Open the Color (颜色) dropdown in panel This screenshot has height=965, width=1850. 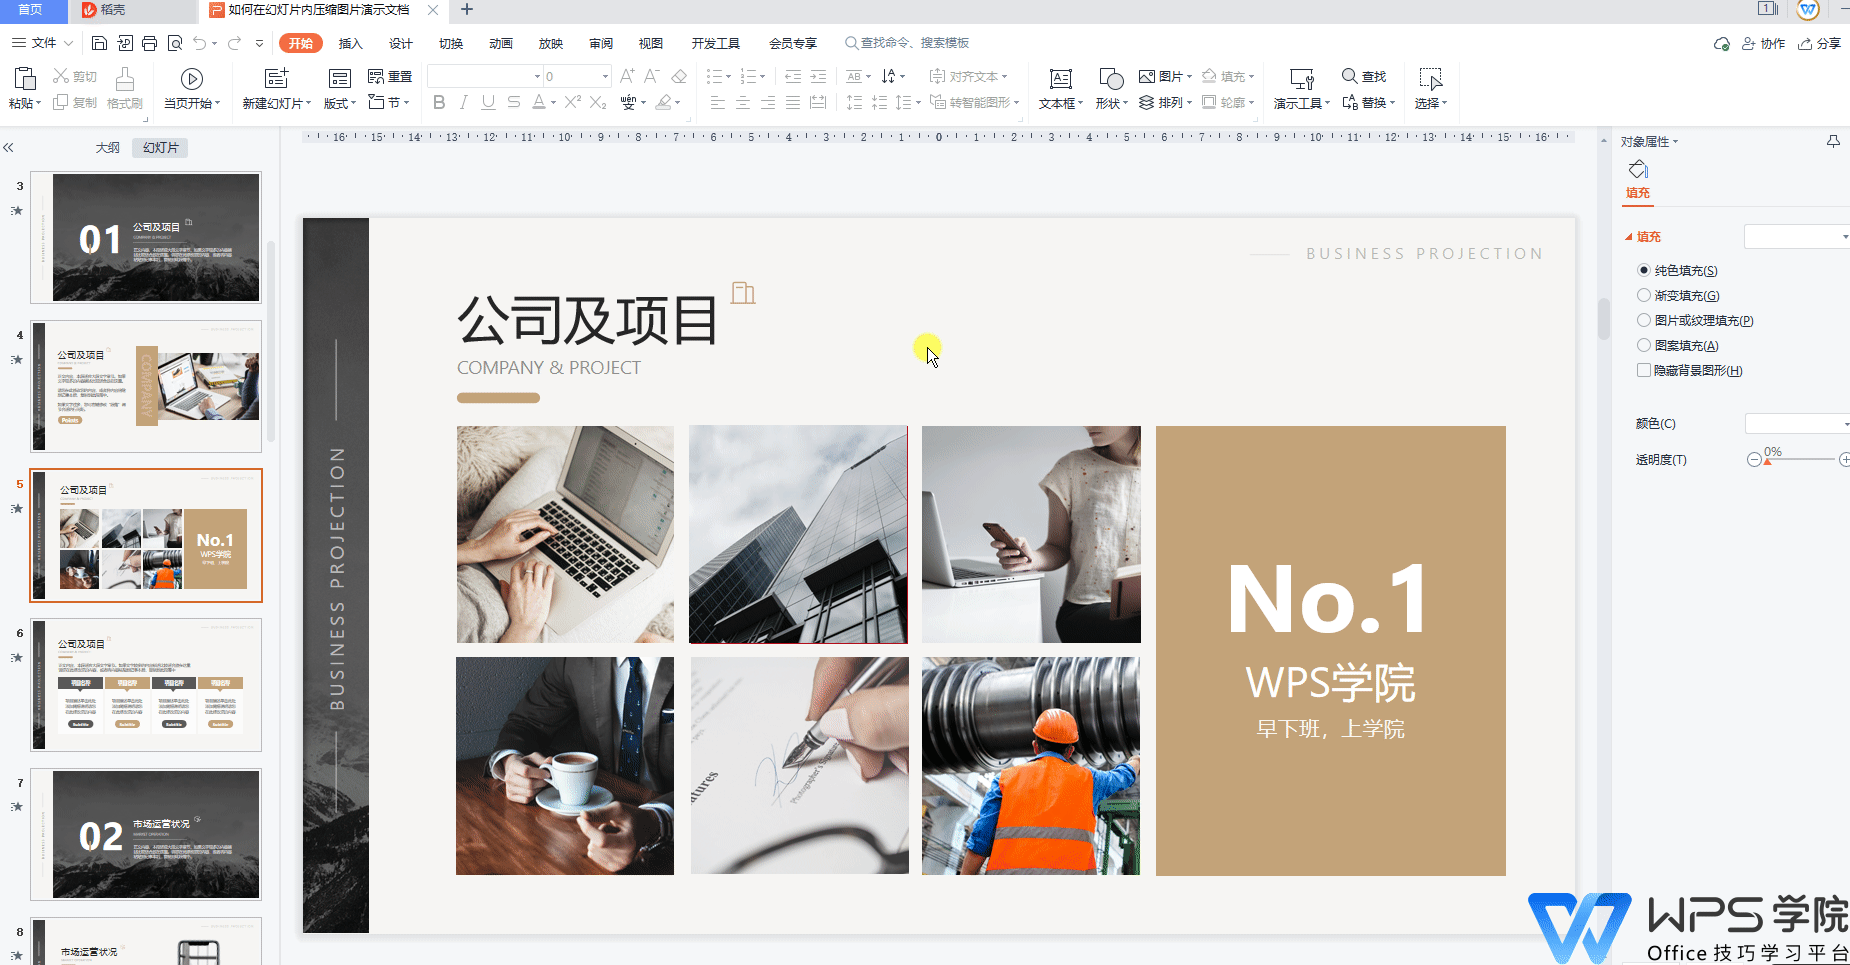pos(1844,424)
